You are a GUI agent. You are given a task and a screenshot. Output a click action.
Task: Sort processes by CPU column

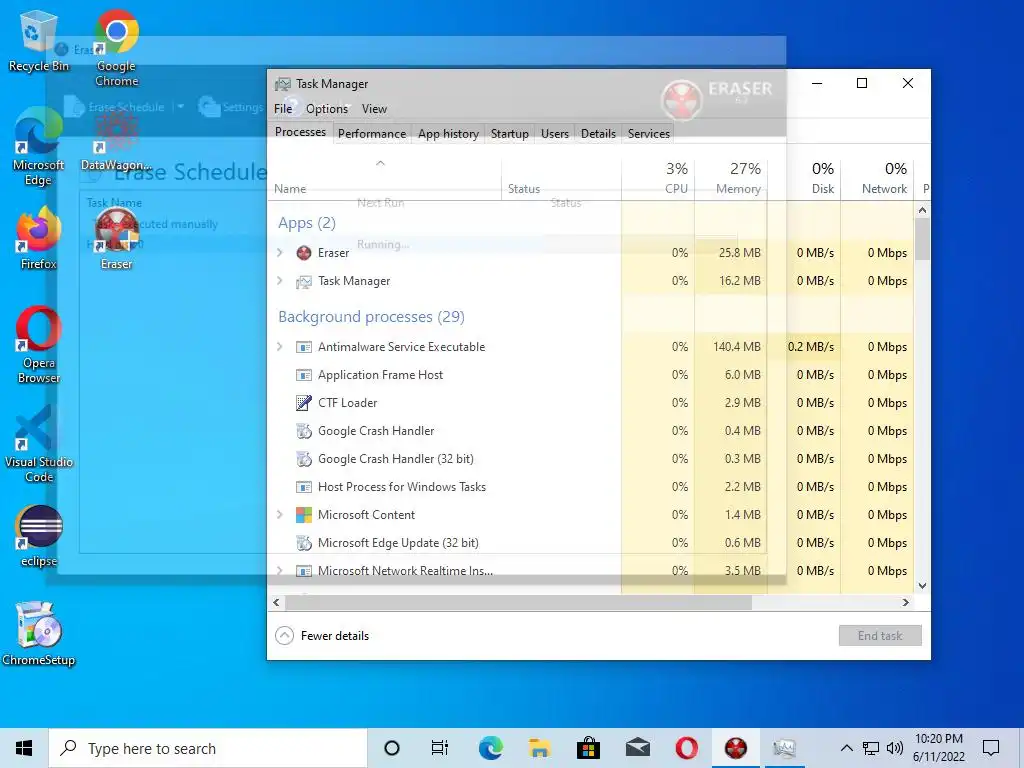pyautogui.click(x=658, y=178)
